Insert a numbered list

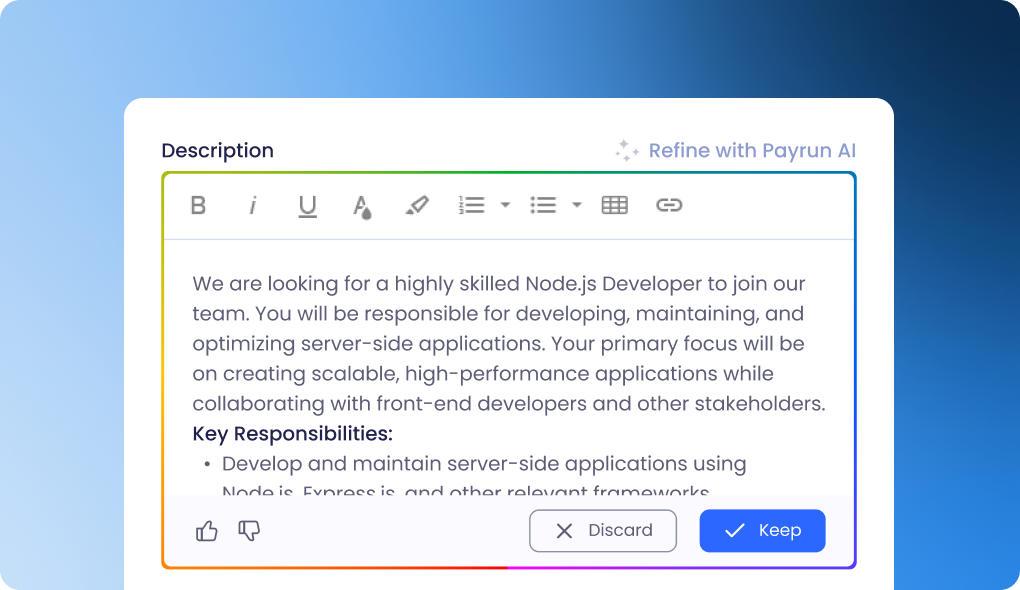point(471,205)
